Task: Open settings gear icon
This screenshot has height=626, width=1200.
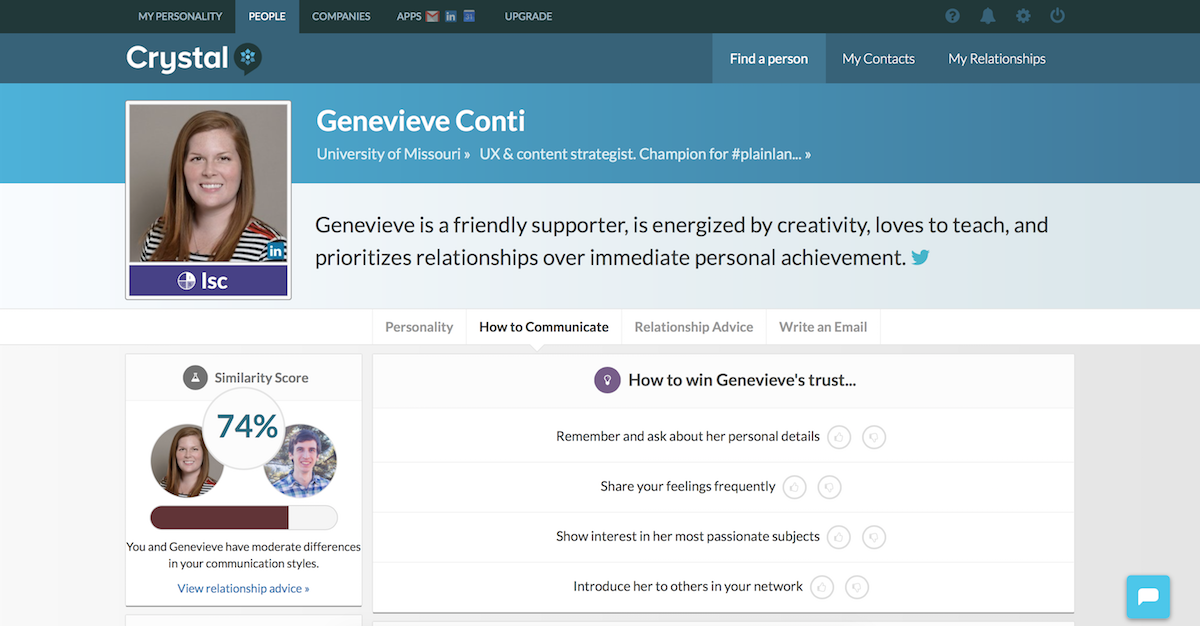Action: tap(1023, 16)
